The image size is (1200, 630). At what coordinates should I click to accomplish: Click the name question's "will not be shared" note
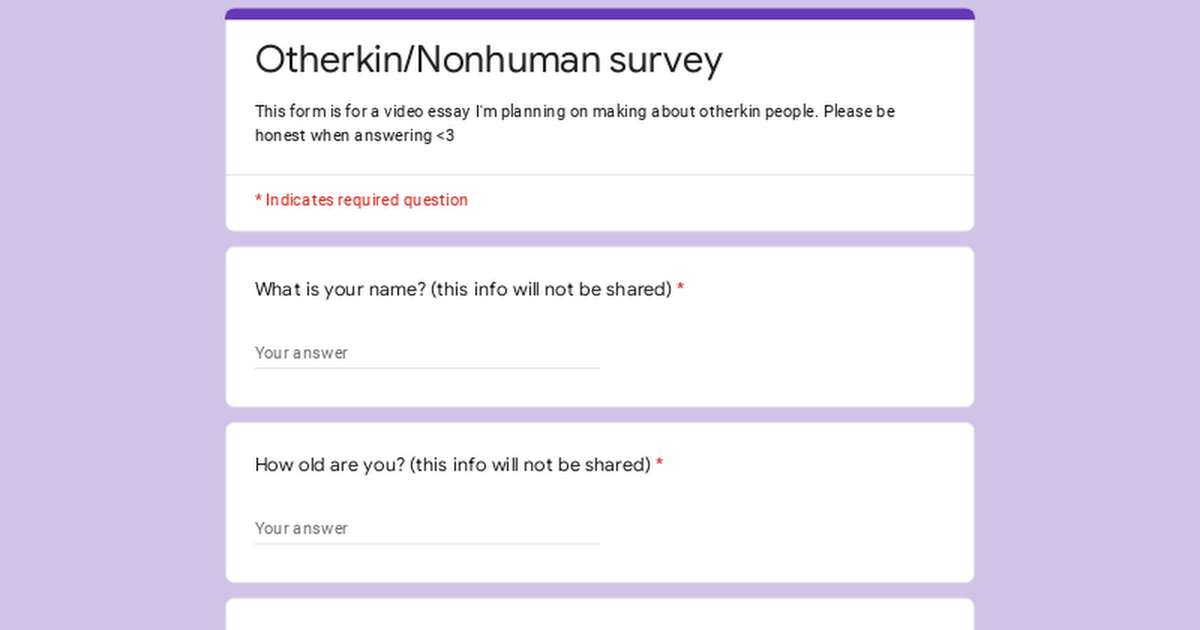pyautogui.click(x=550, y=290)
